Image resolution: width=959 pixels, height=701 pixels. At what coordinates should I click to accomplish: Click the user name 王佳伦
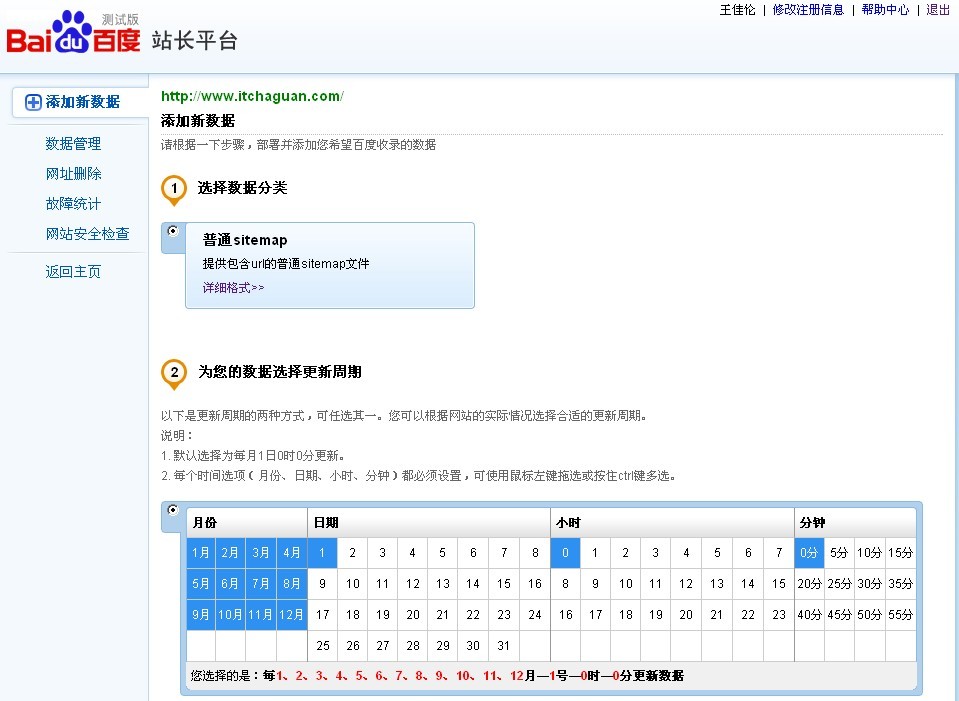tap(737, 10)
